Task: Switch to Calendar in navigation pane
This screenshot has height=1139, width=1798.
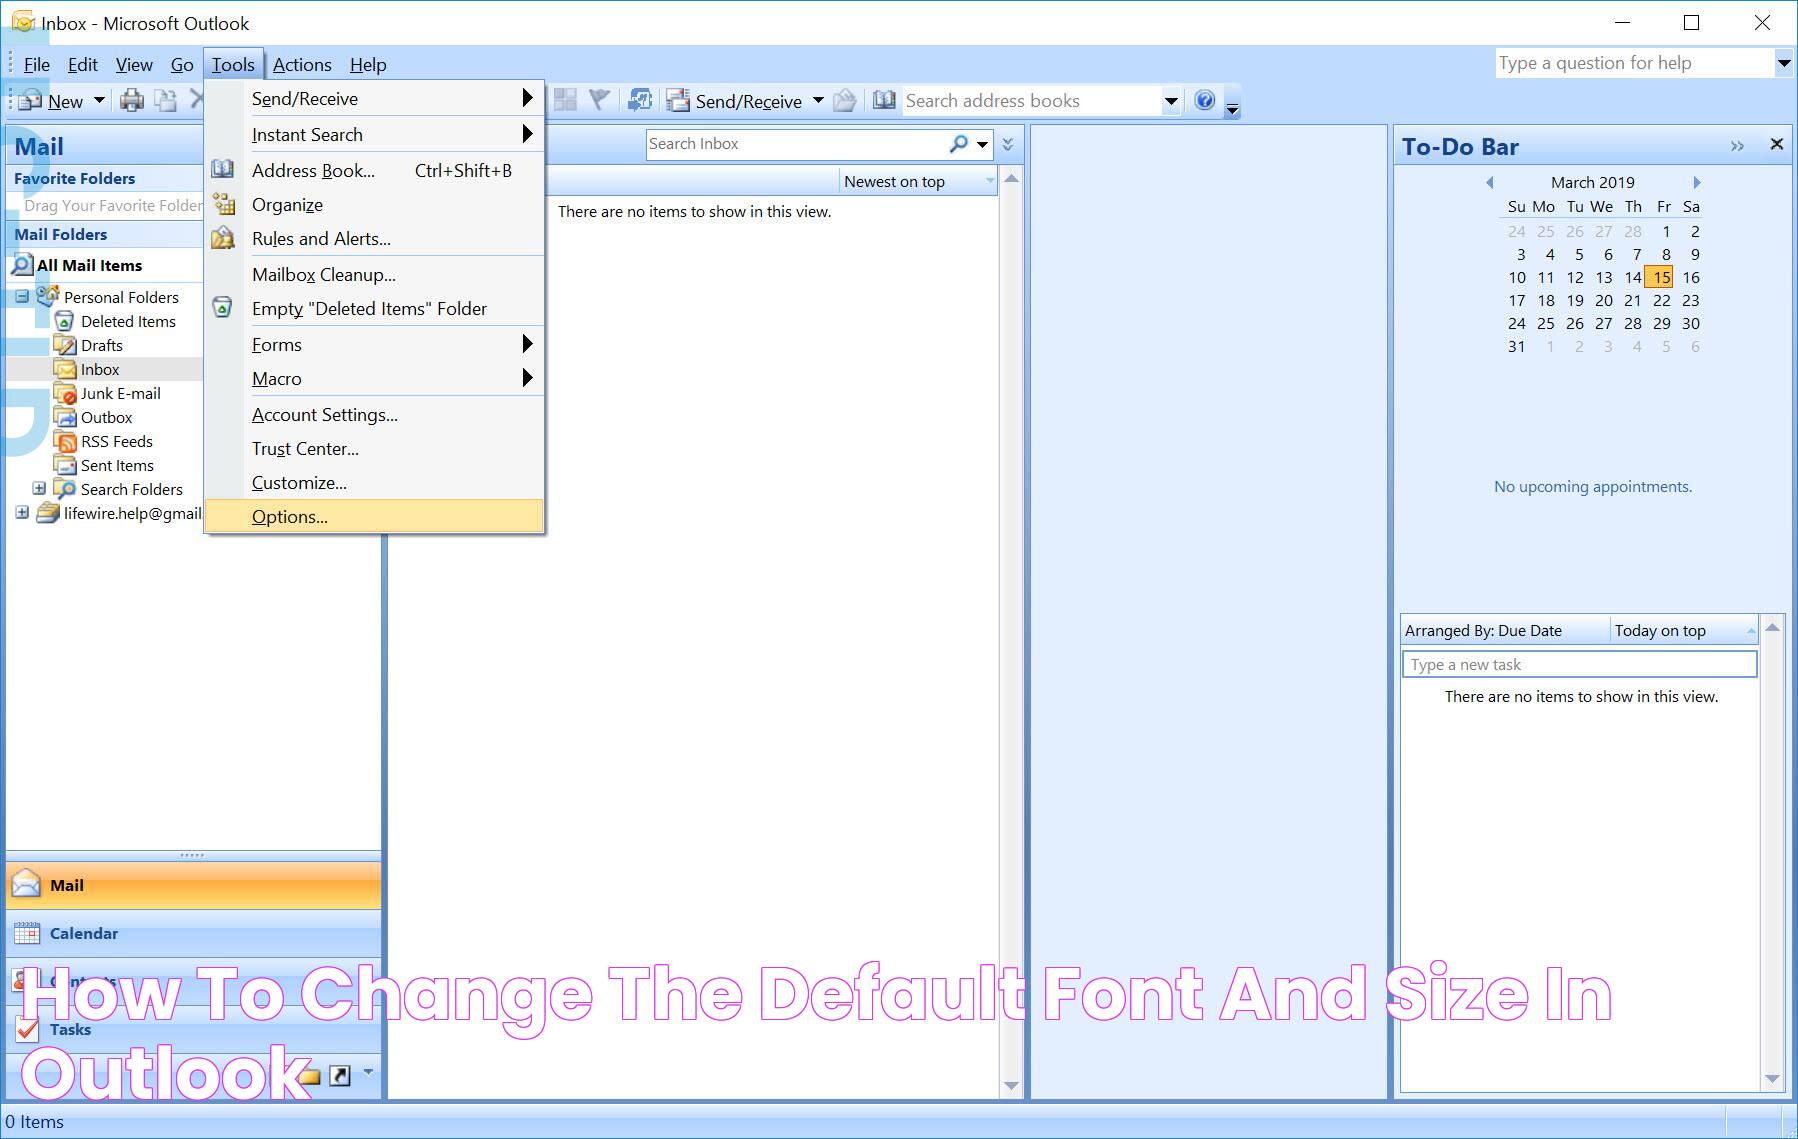Action: coord(194,934)
